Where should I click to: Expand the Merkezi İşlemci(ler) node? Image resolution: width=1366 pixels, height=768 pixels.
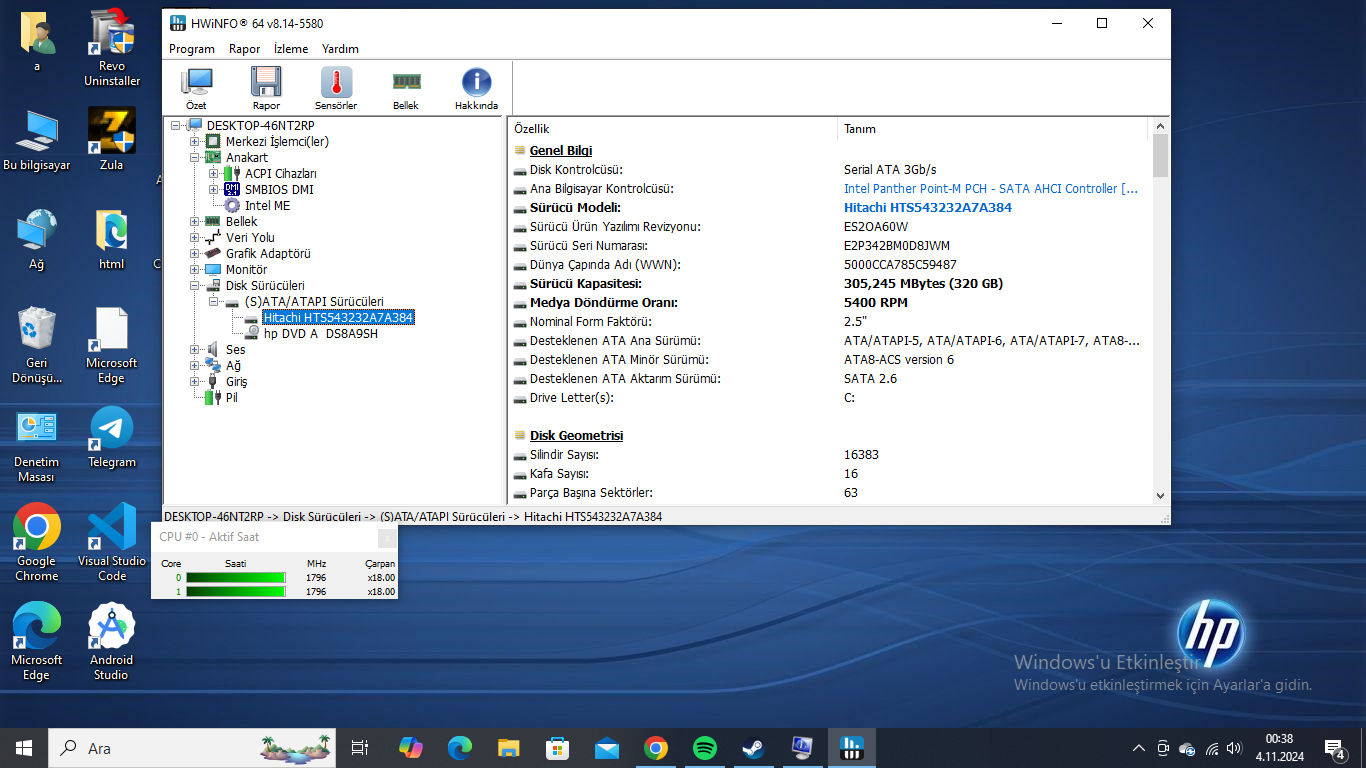coord(195,142)
